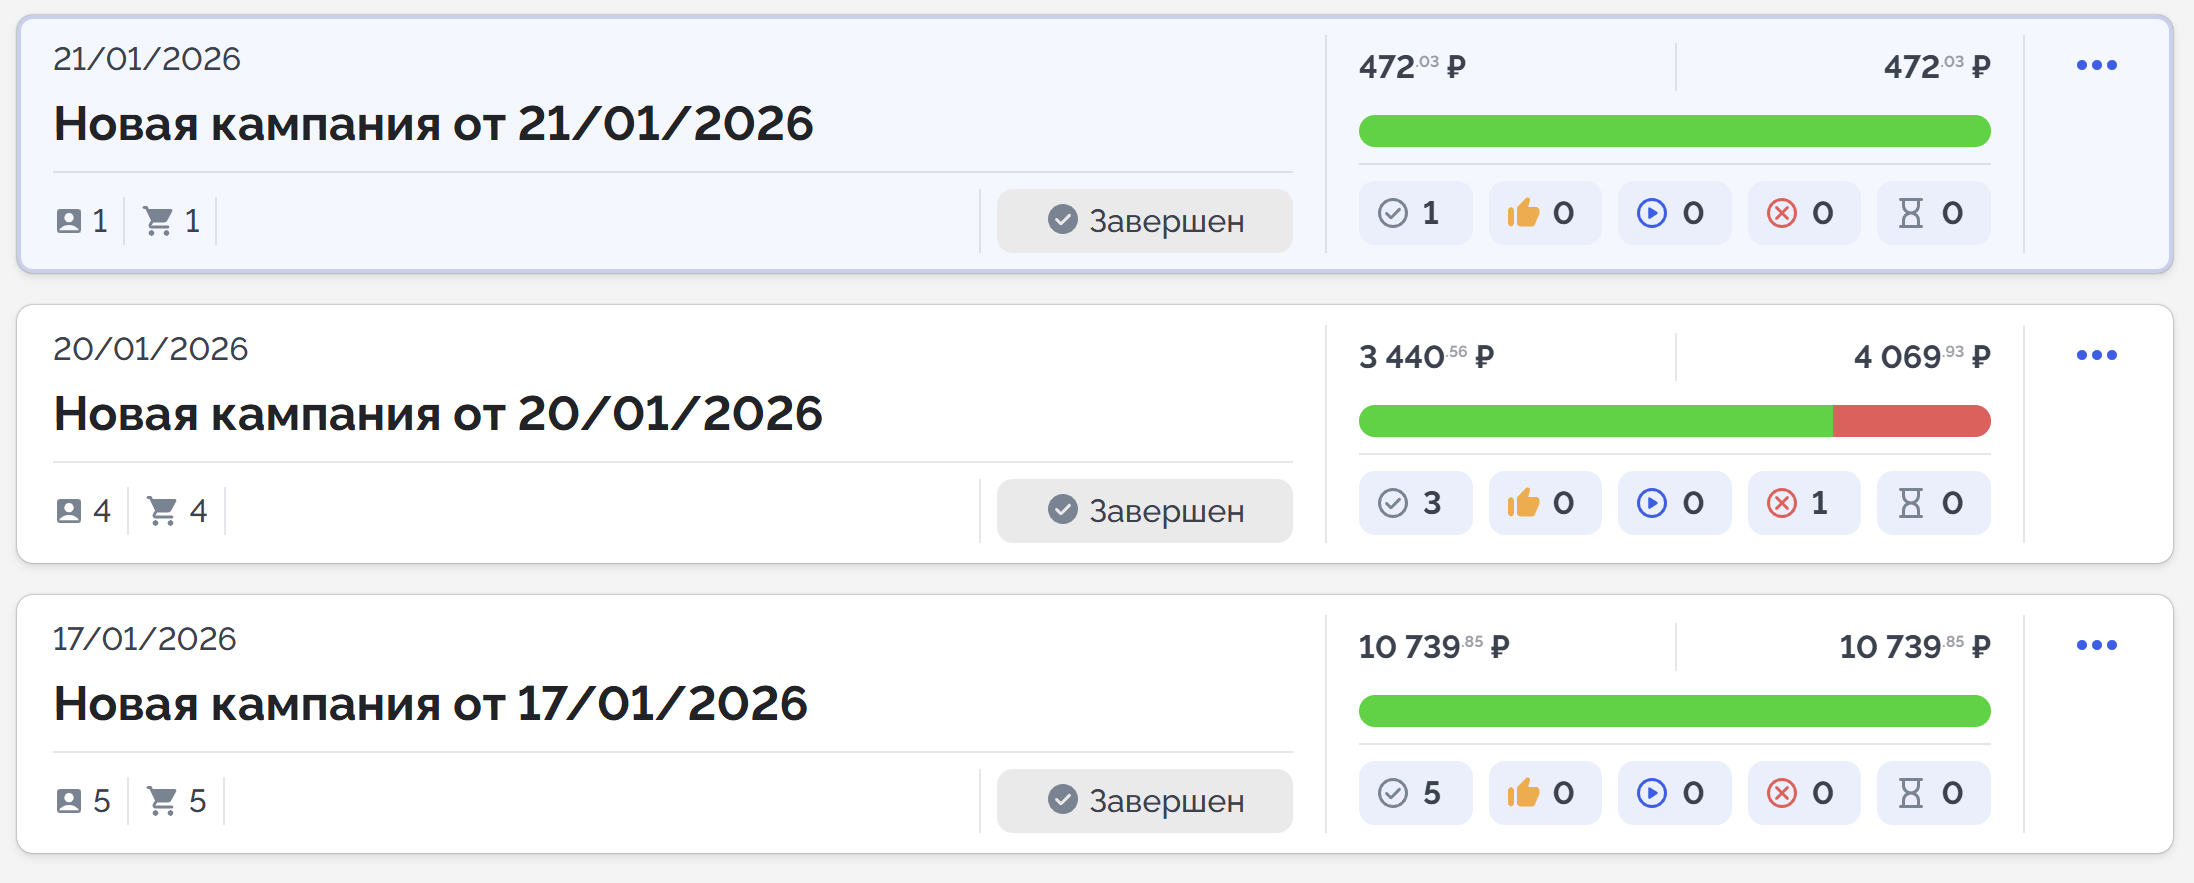Open three-dot menu for 20/01/2026 campaign
The width and height of the screenshot is (2194, 883).
pyautogui.click(x=2096, y=355)
